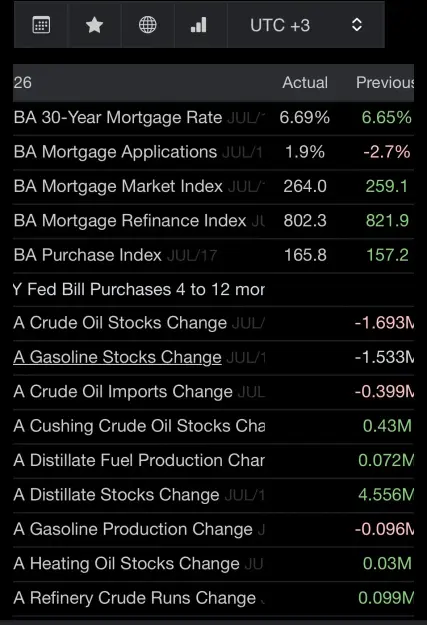Click the underlined Gasoline Stocks Change link

pyautogui.click(x=117, y=357)
